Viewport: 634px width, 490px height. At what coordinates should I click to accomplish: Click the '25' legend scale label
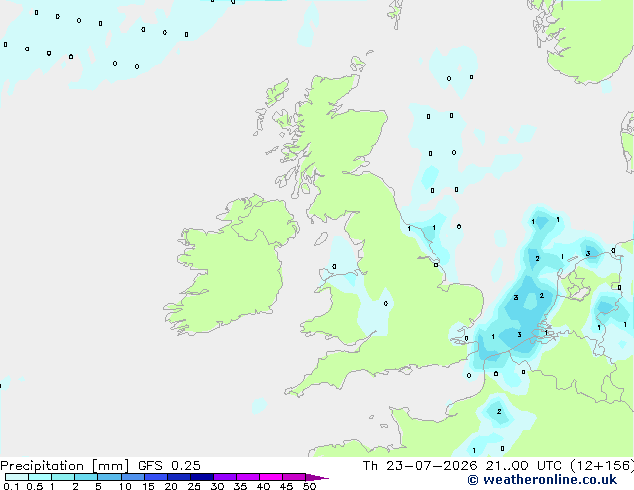(194, 486)
